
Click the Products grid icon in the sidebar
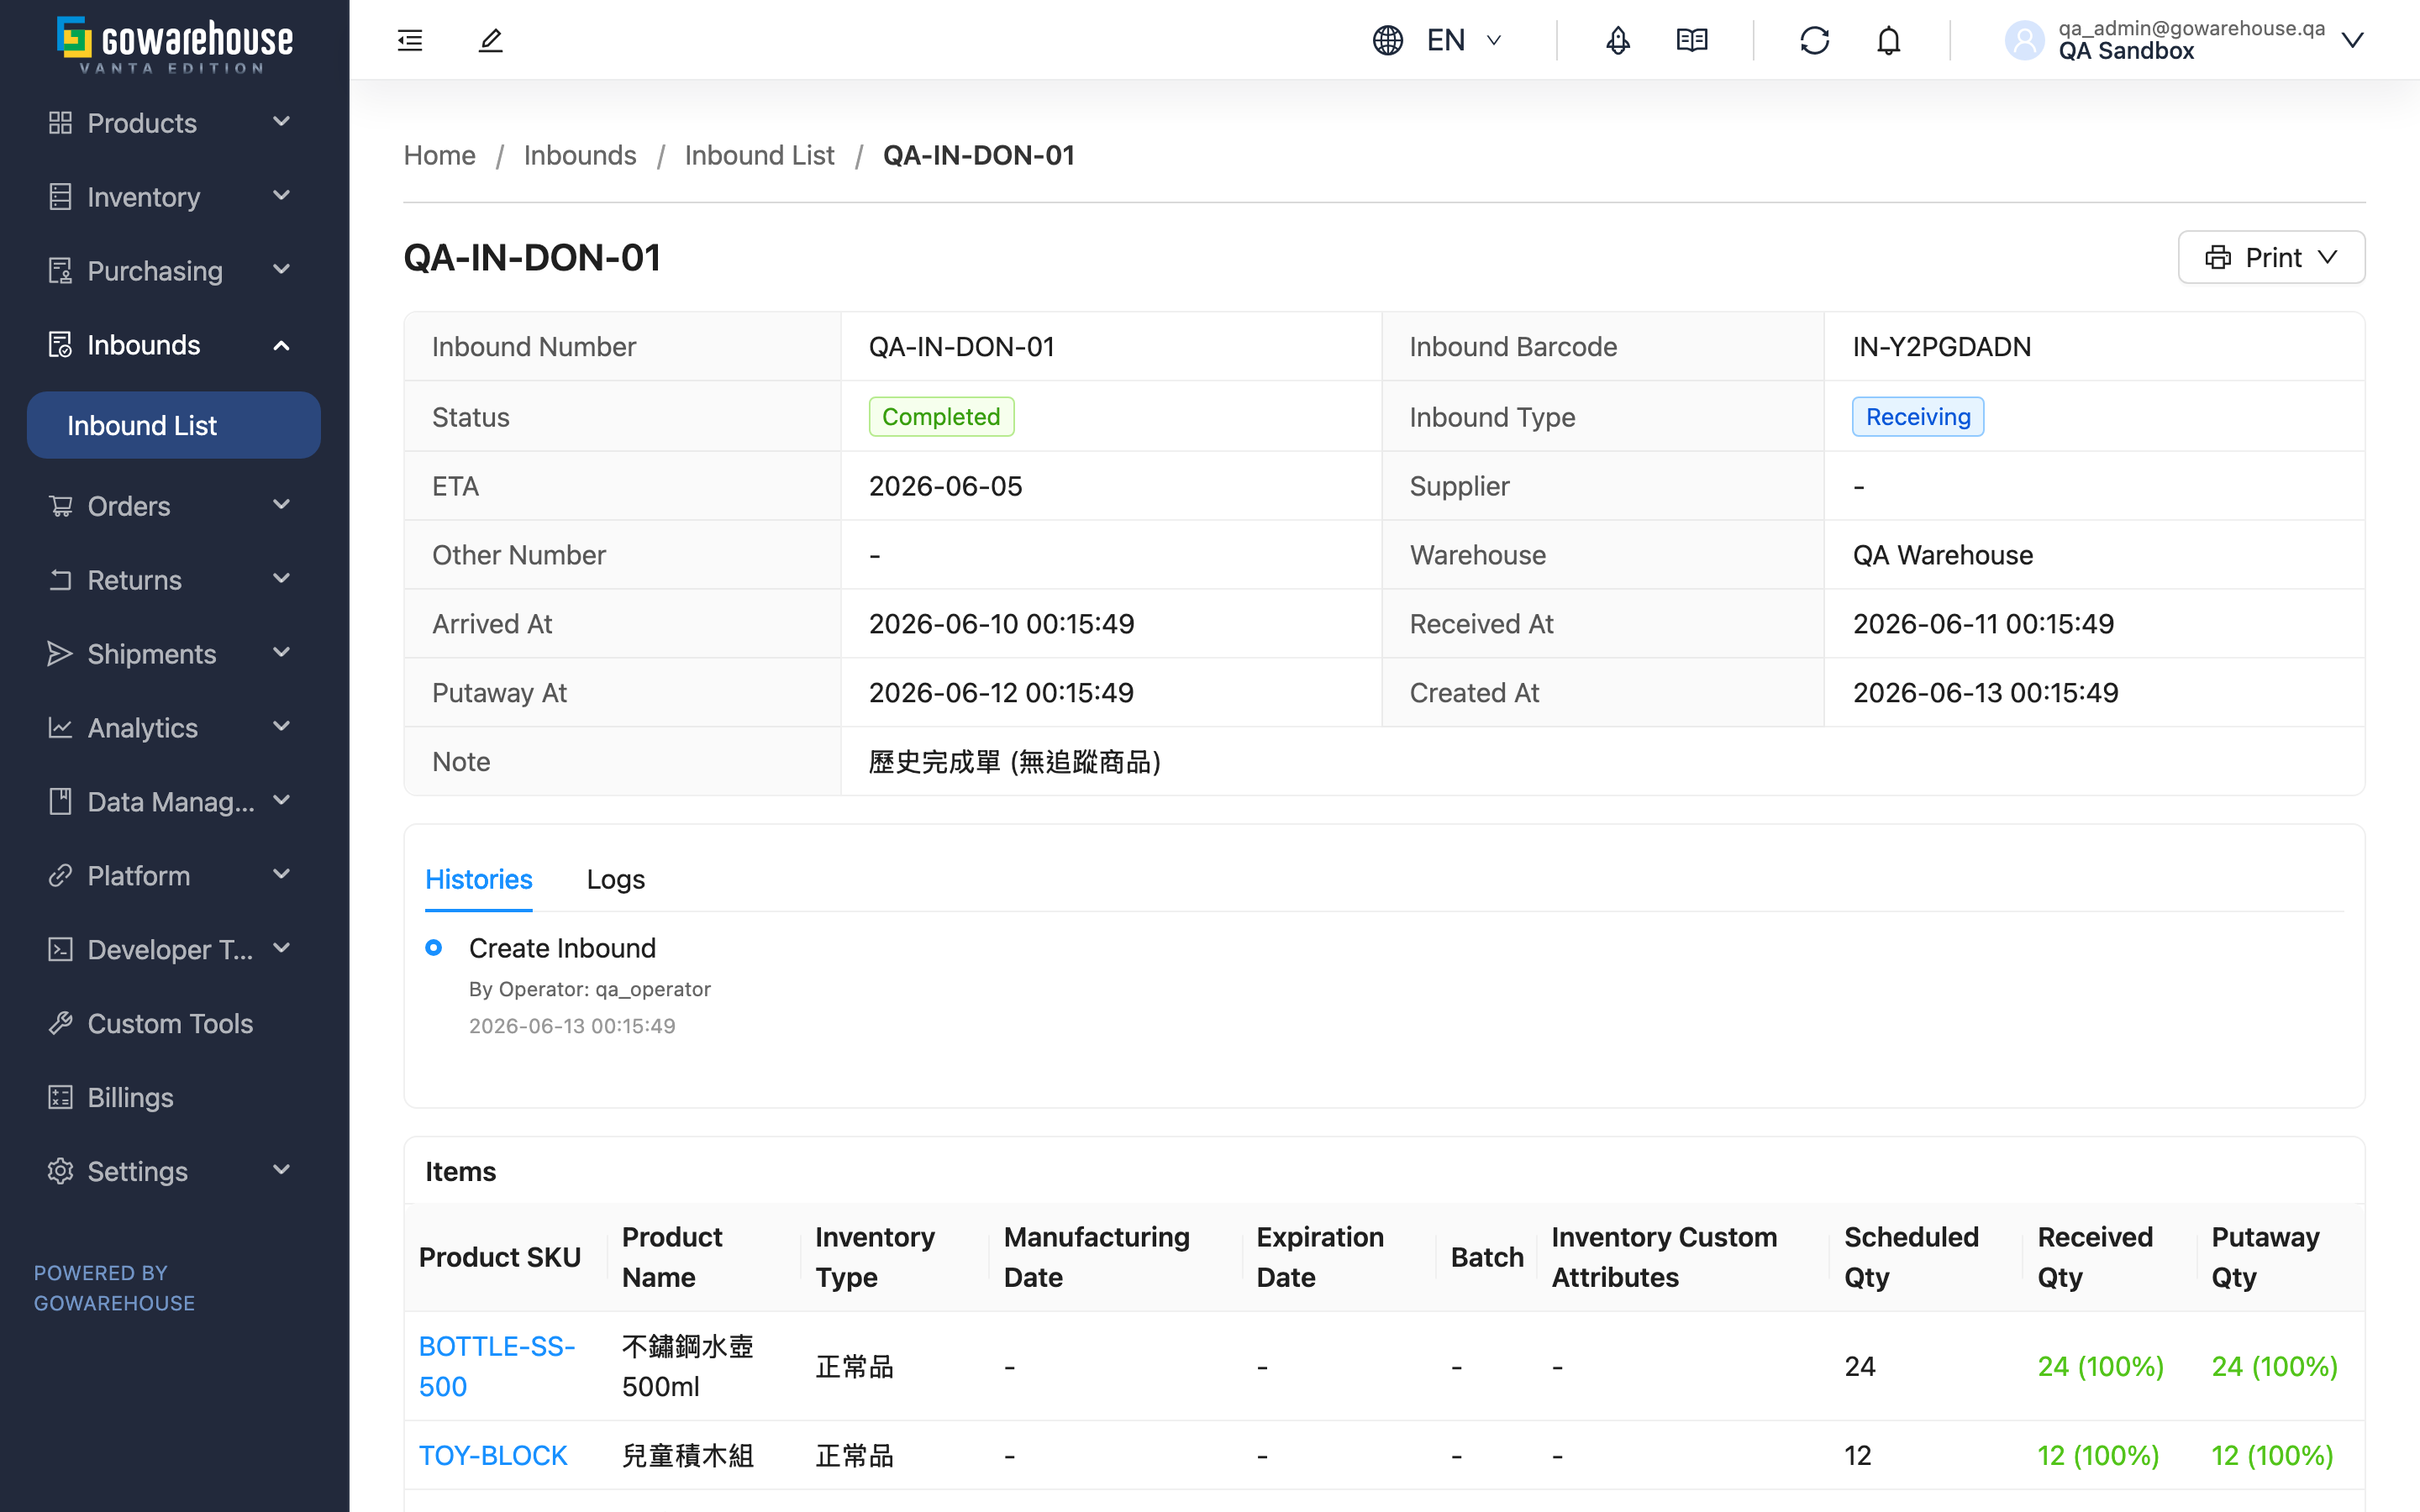click(60, 122)
